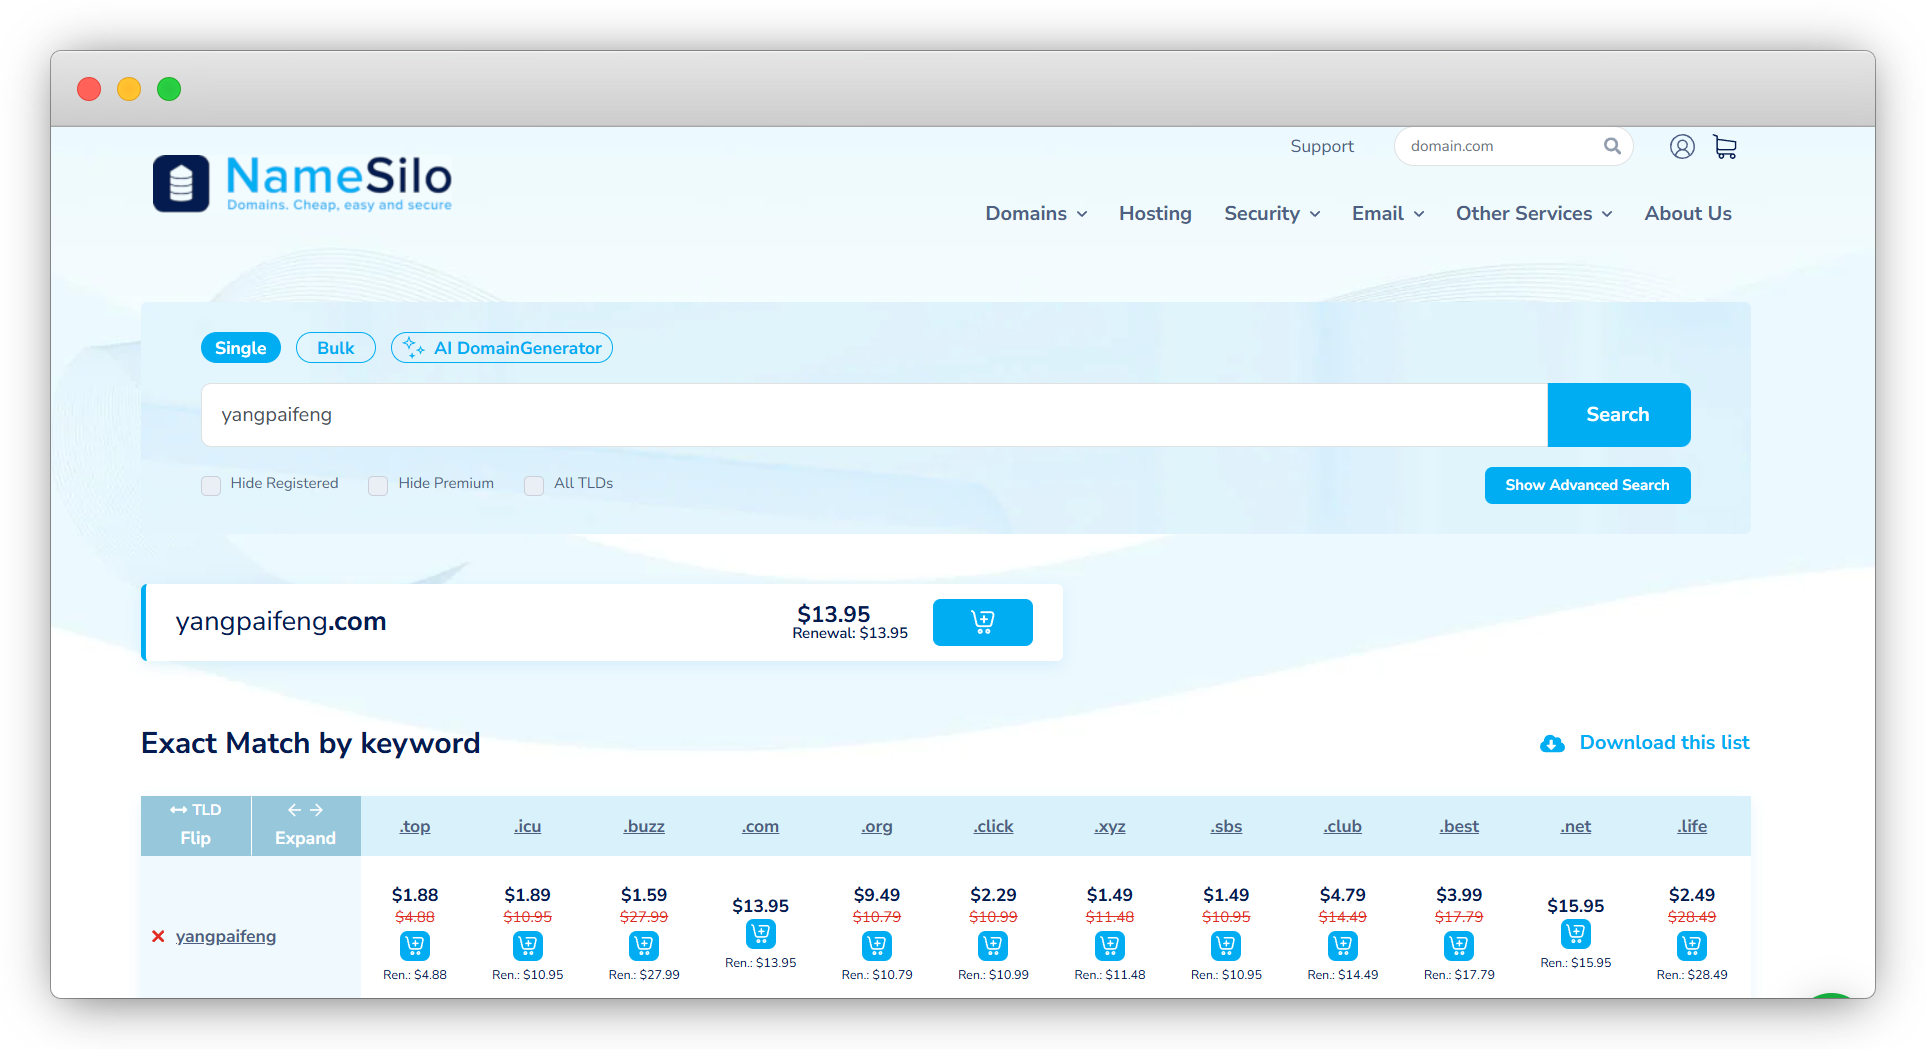Expand the Domains dropdown menu
Viewport: 1926px width, 1049px height.
[1036, 213]
